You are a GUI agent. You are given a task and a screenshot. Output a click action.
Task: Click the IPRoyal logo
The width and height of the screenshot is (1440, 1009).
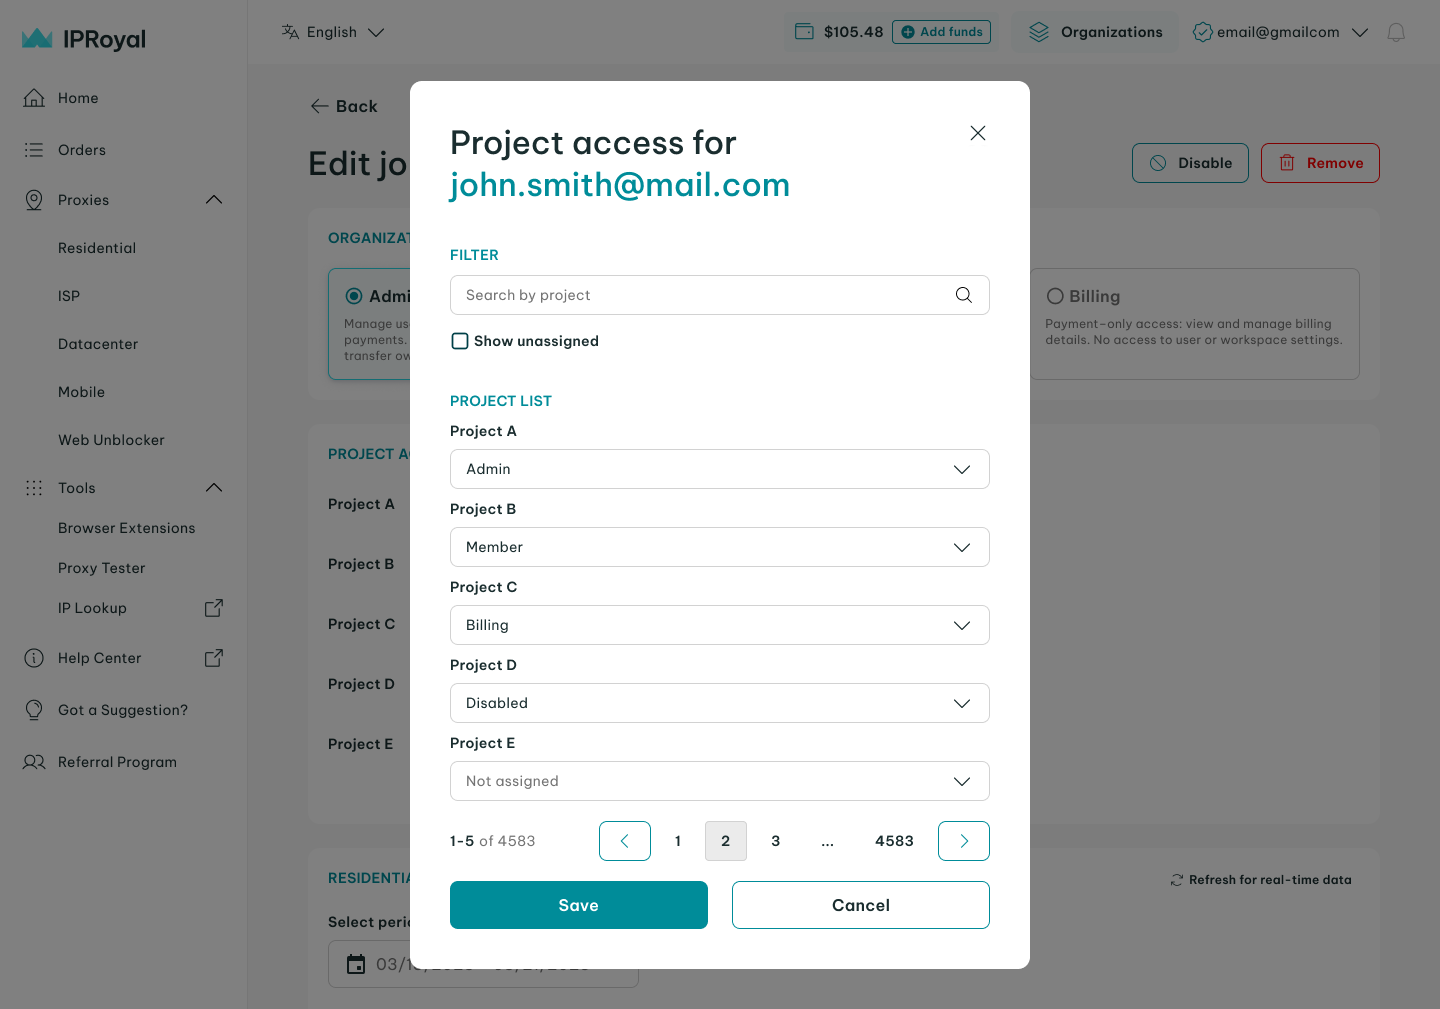pyautogui.click(x=84, y=39)
